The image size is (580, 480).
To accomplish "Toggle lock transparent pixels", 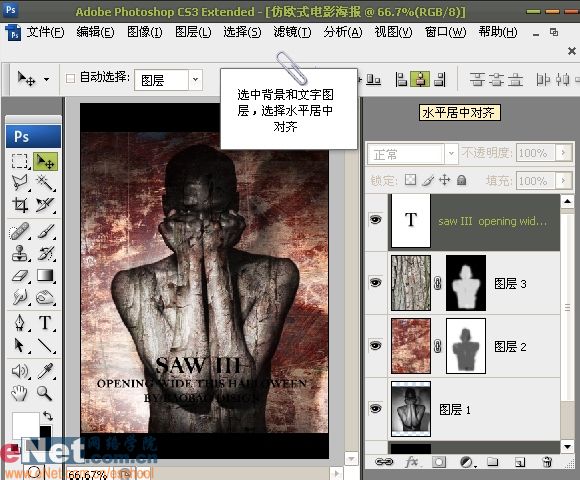I will pyautogui.click(x=410, y=180).
